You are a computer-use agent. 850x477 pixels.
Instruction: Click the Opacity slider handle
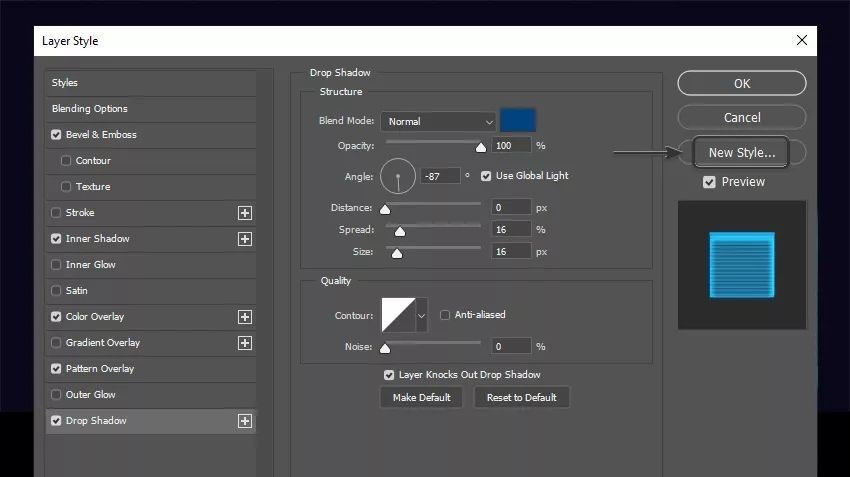[481, 147]
